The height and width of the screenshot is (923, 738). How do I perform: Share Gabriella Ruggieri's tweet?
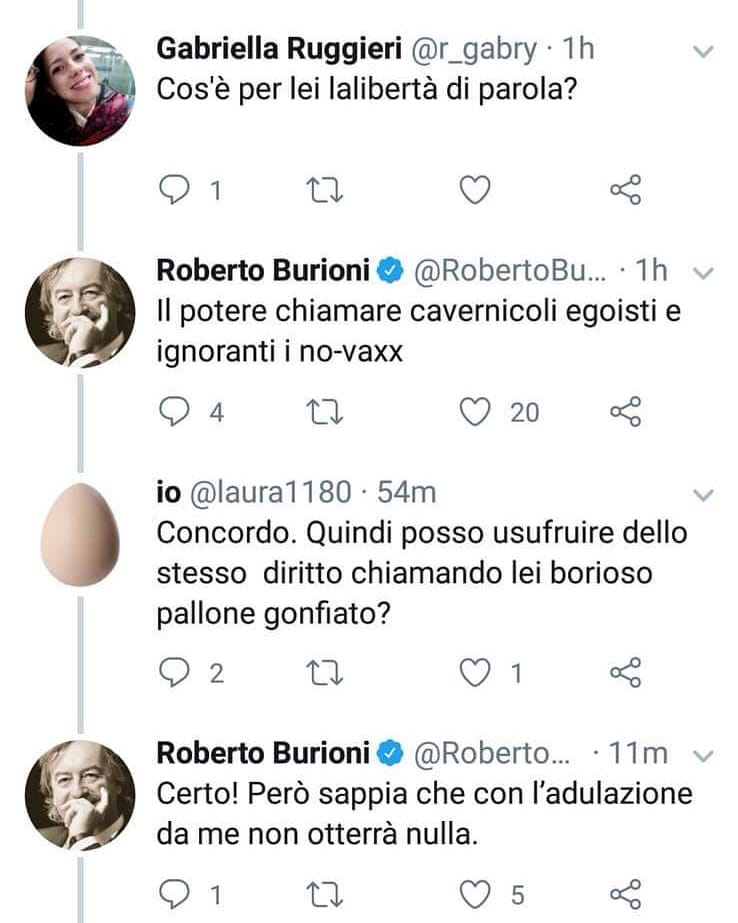626,190
